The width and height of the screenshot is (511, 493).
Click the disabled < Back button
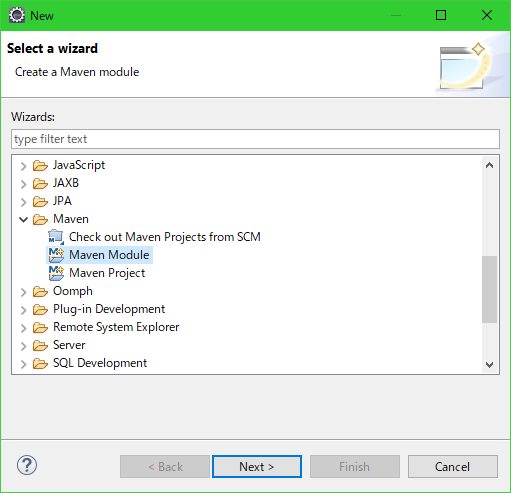165,466
